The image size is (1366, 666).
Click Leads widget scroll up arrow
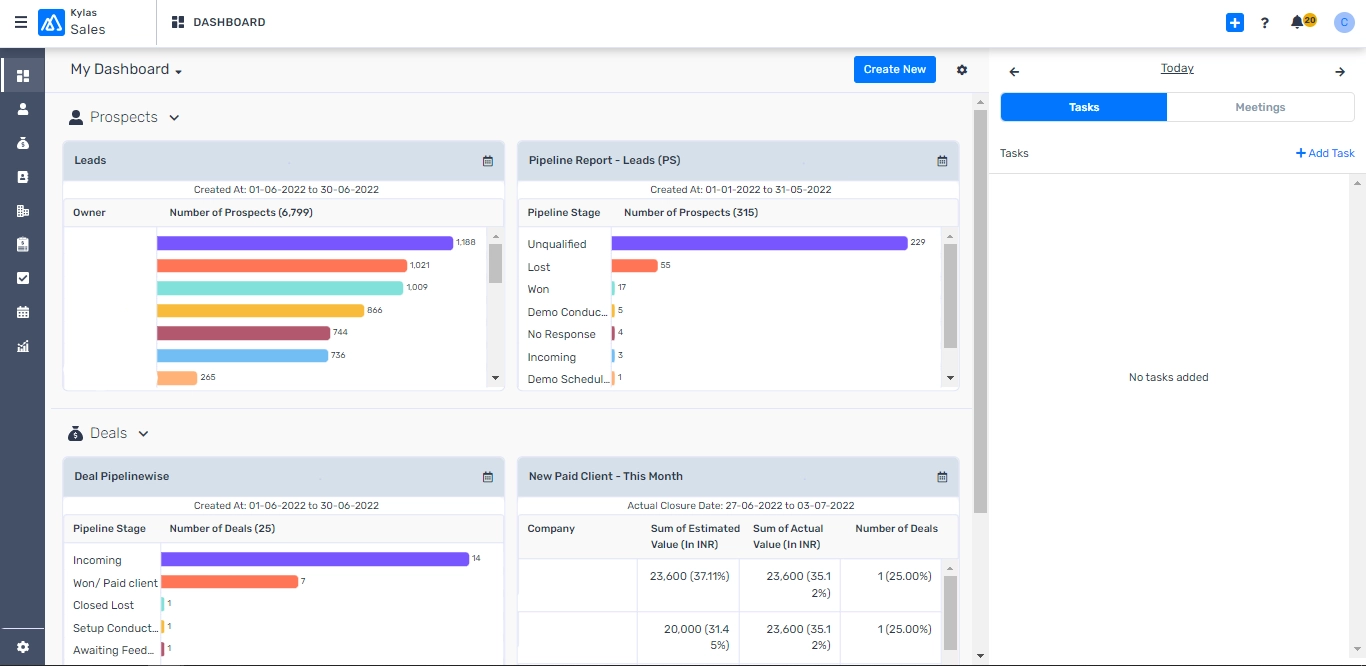tap(495, 237)
